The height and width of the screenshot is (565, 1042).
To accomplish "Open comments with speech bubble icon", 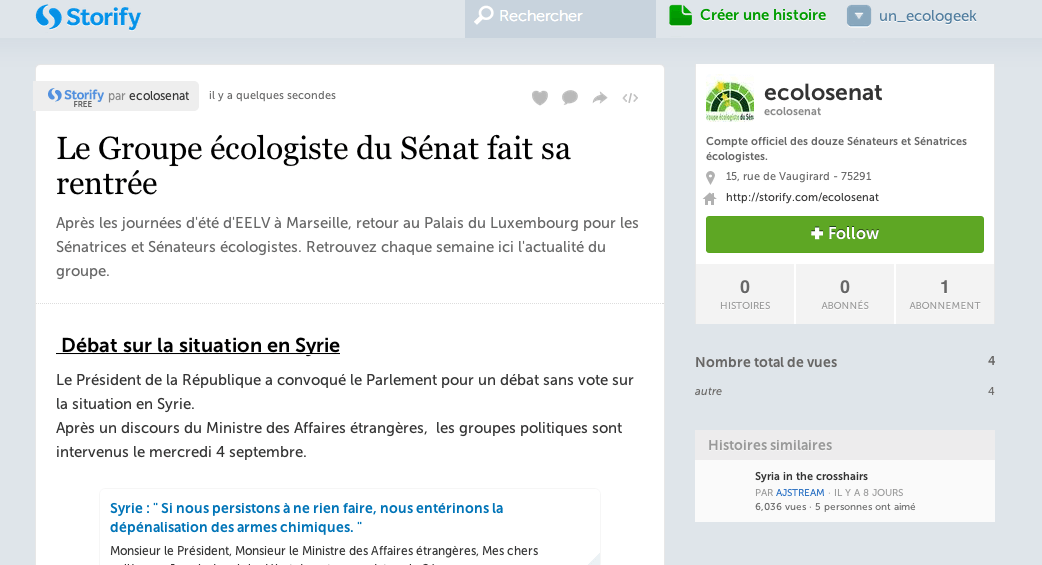I will 570,98.
